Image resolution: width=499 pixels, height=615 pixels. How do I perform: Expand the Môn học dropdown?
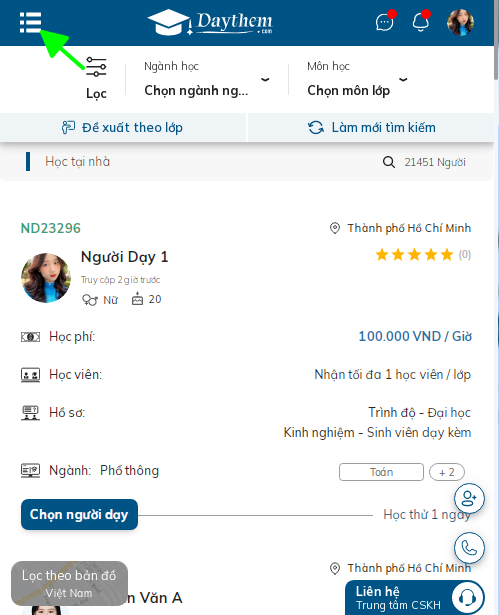pyautogui.click(x=357, y=79)
